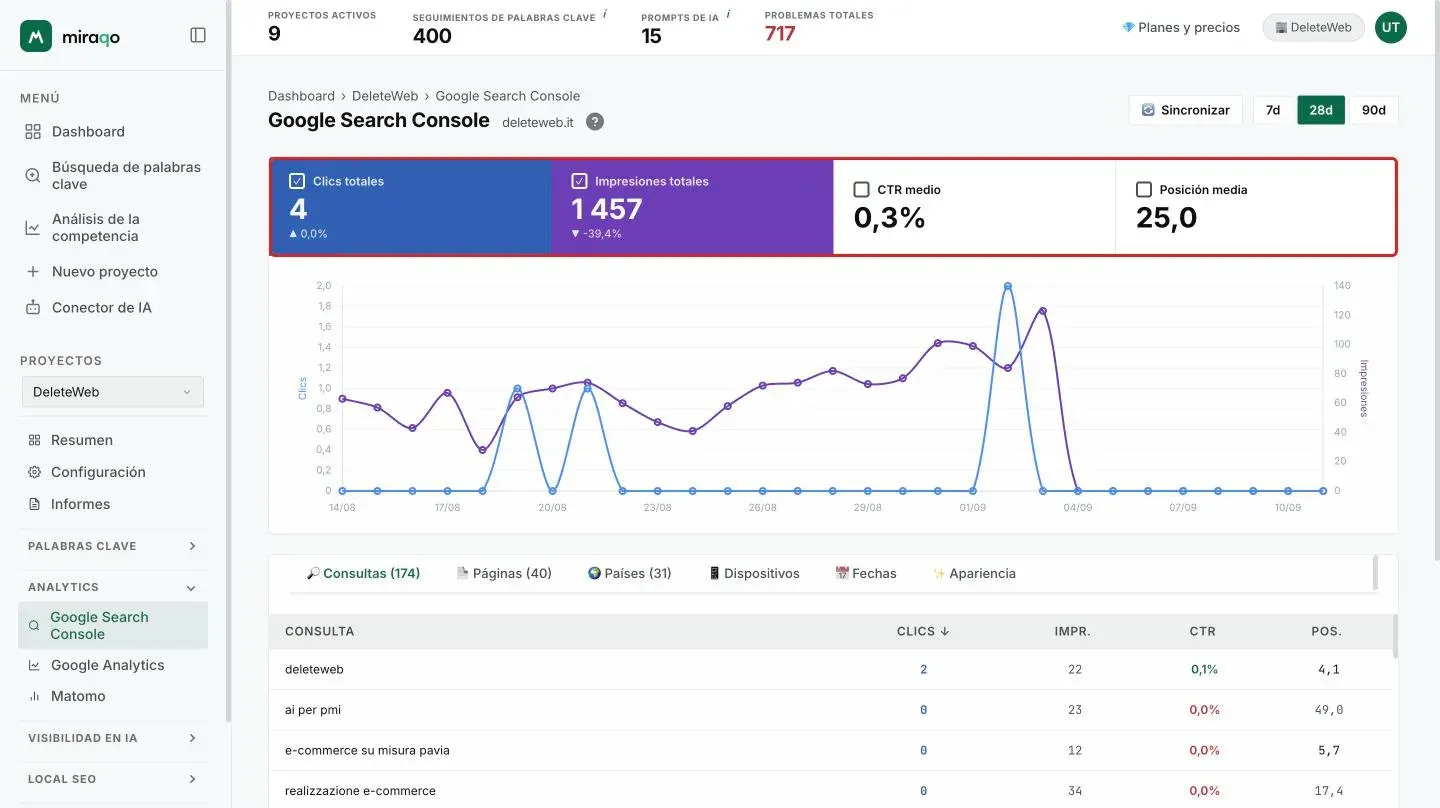Switch to the Países (31) tab
1440x808 pixels.
click(x=630, y=574)
